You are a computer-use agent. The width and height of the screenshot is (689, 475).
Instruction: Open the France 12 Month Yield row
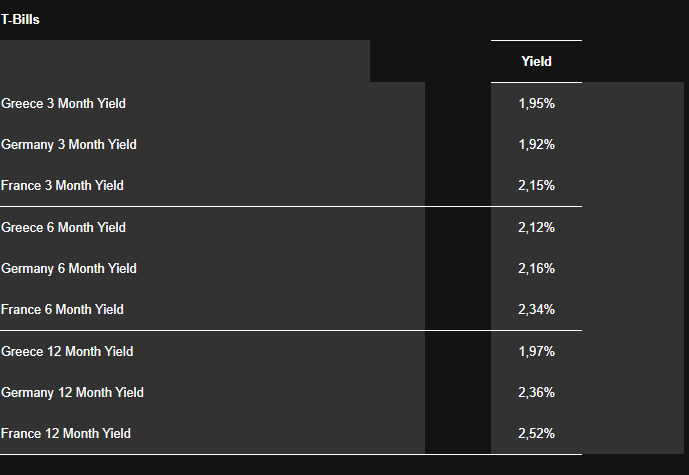coord(66,434)
